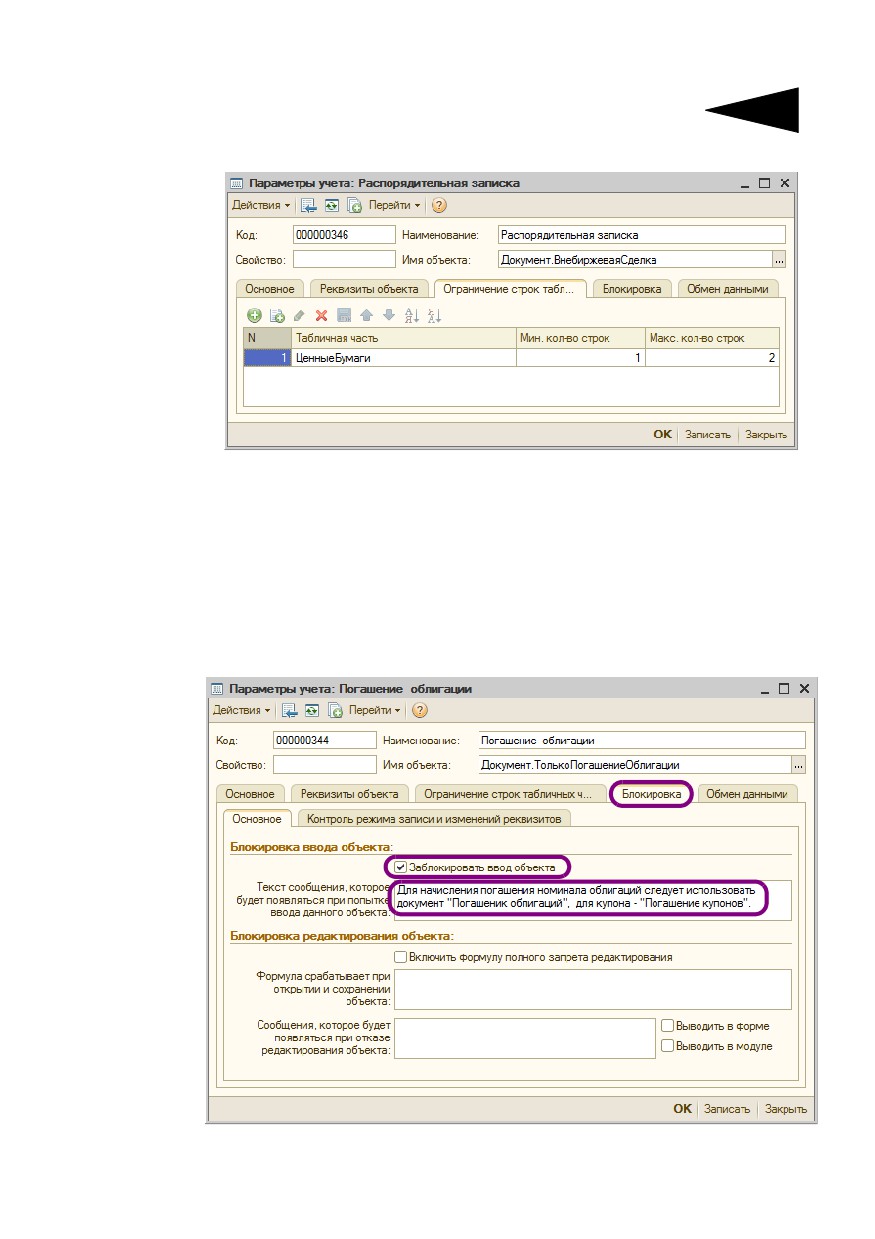
Task: Click the red Delete row icon in table toolbar
Action: point(321,315)
